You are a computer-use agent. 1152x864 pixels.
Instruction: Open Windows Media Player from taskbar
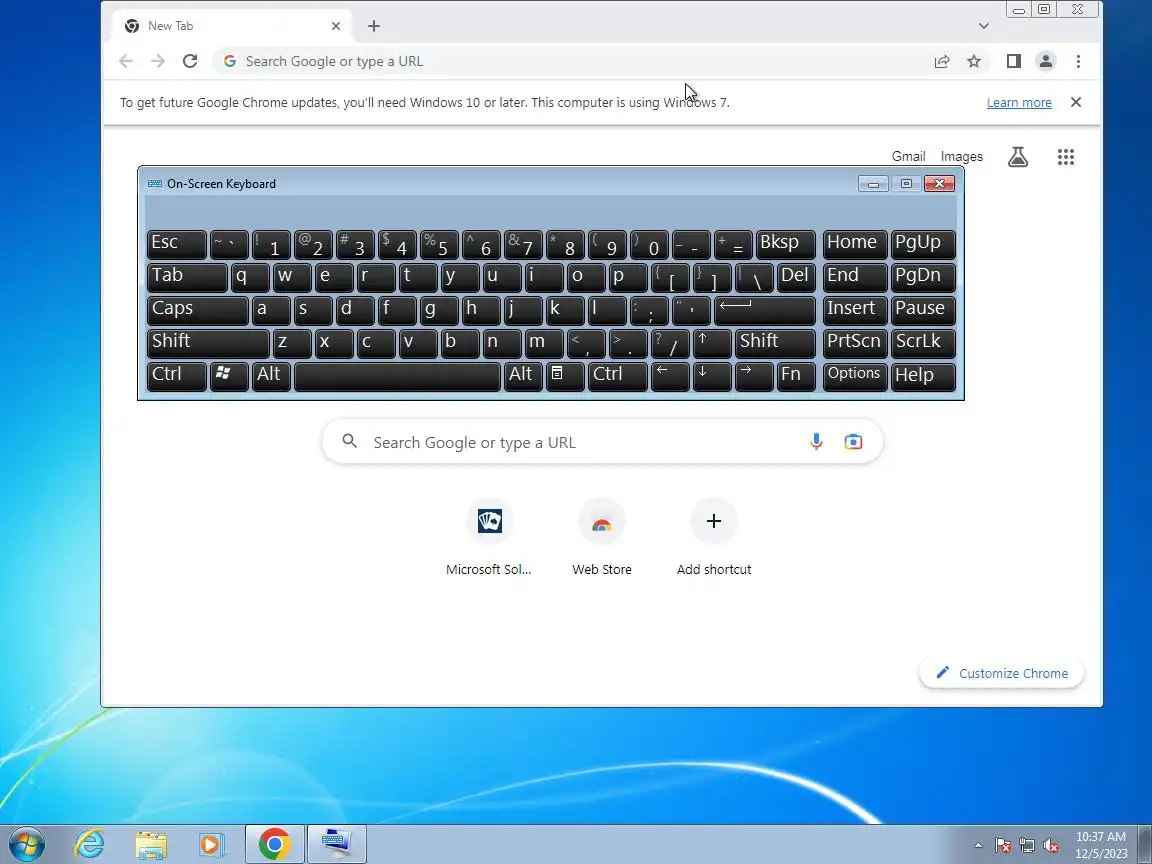pos(212,844)
